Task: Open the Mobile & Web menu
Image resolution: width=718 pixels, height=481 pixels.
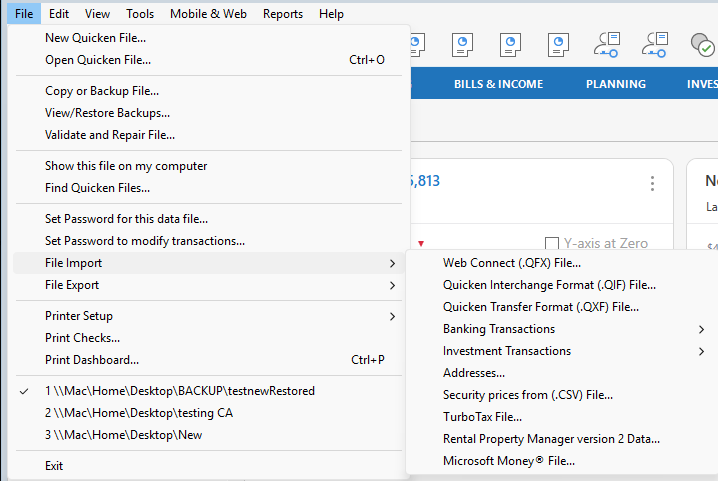Action: pos(208,14)
